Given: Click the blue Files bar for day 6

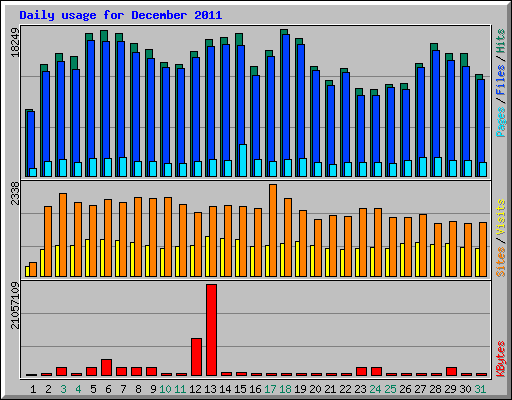Looking at the screenshot, I should pos(106,100).
